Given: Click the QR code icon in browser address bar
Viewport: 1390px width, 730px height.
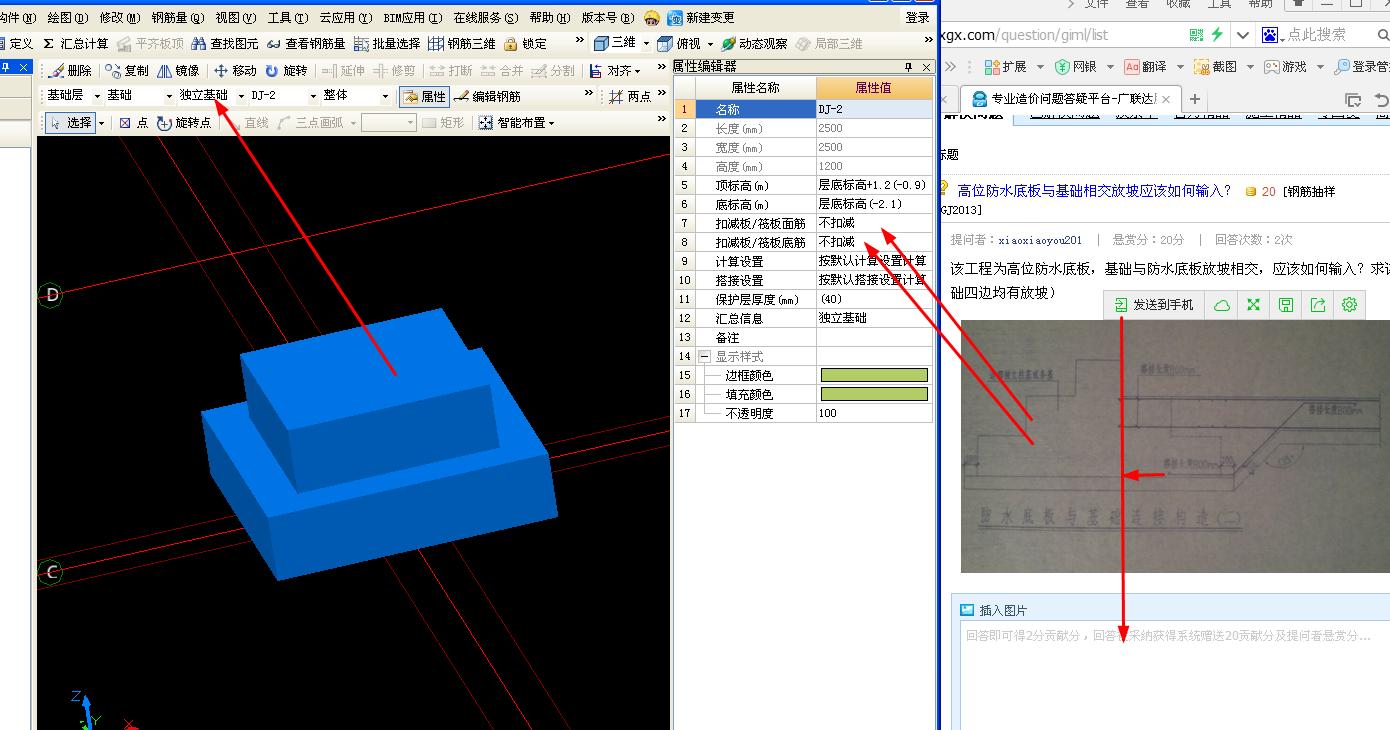Looking at the screenshot, I should coord(1197,35).
